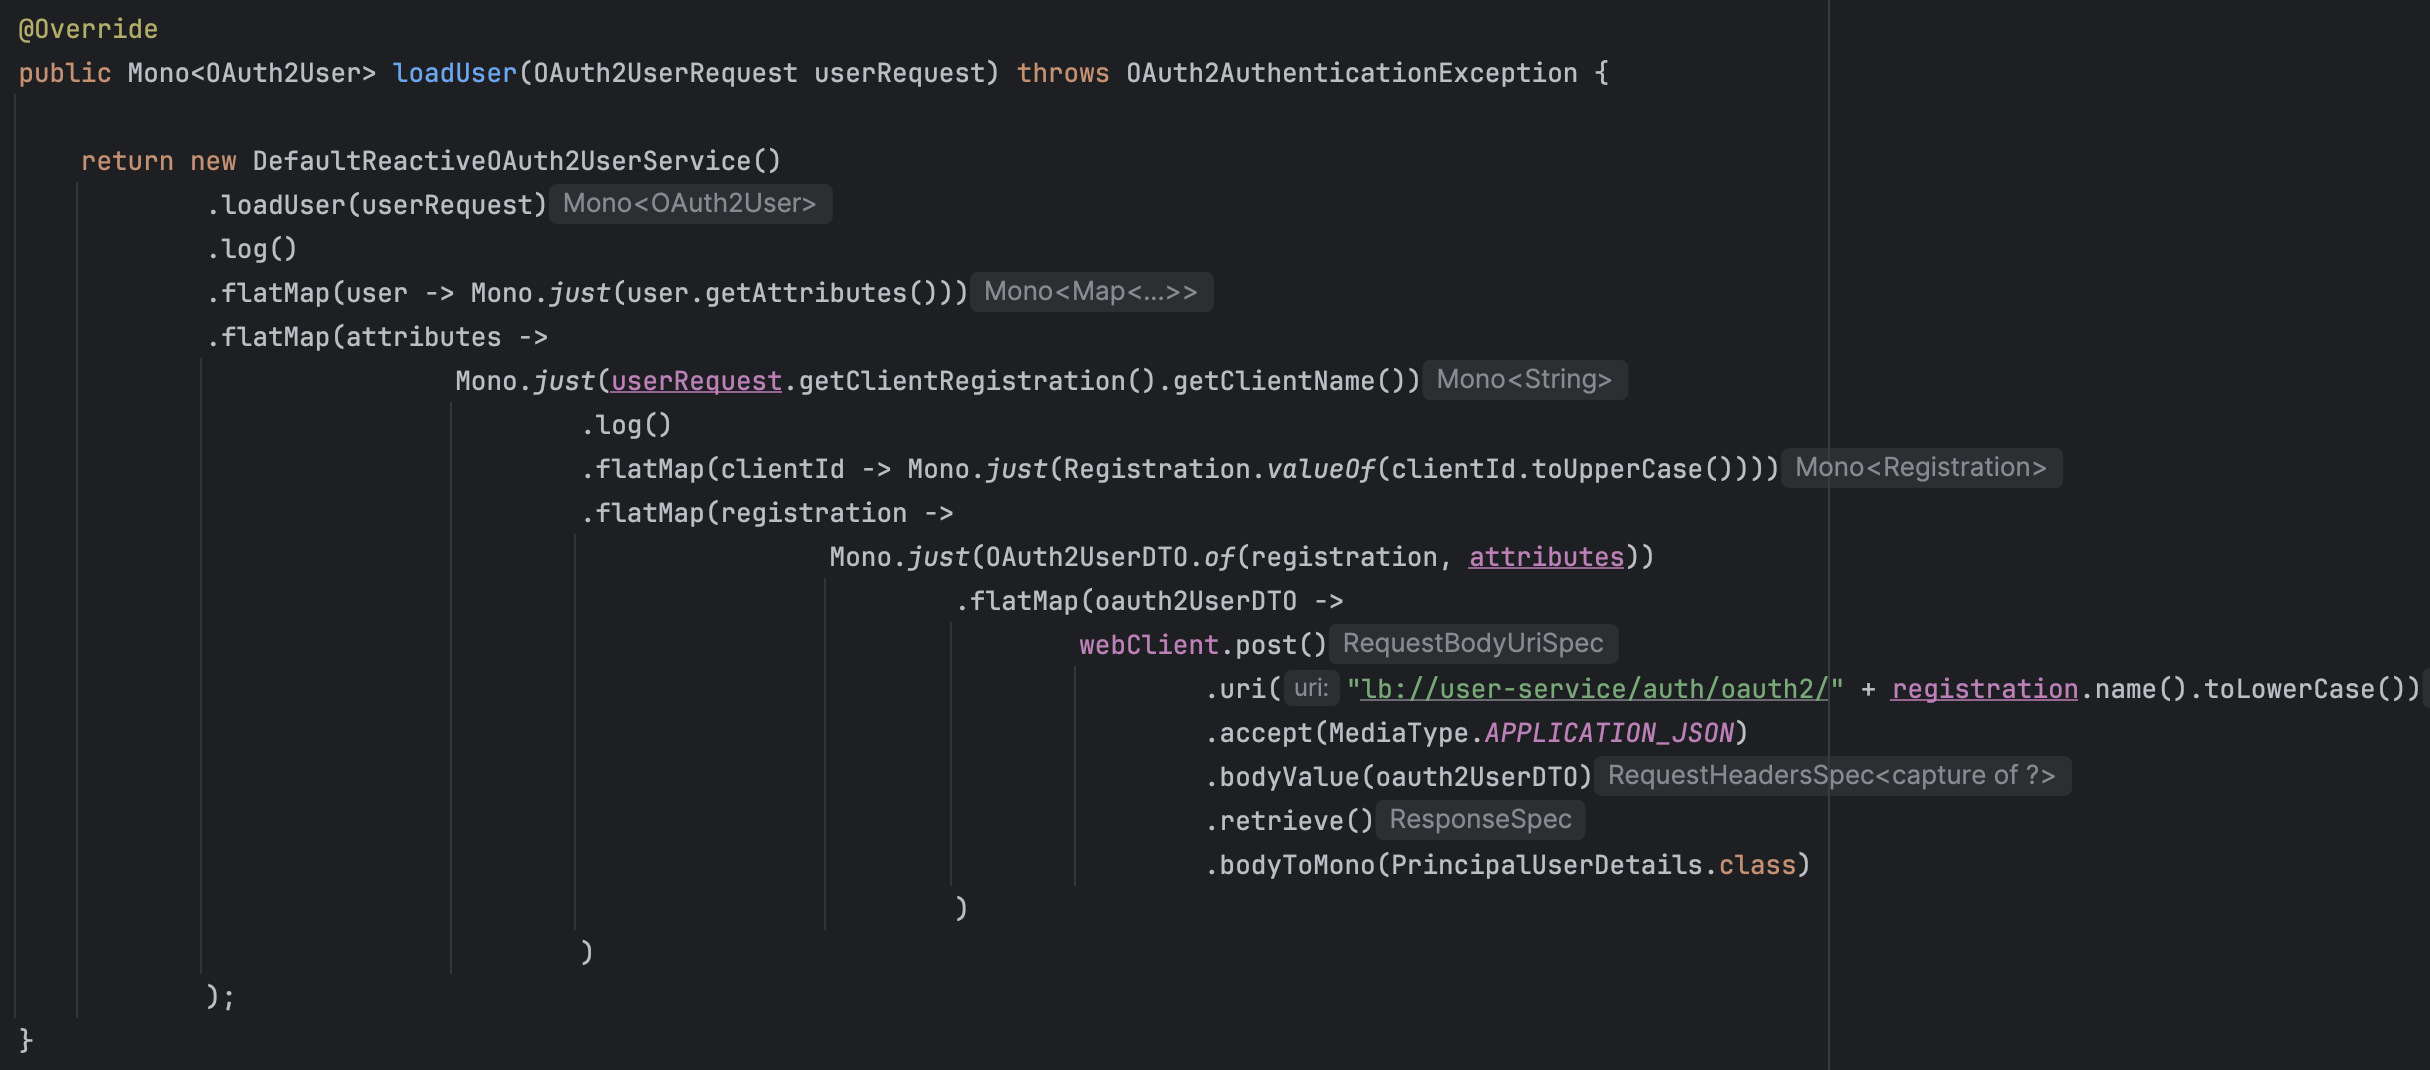Click the closing ); of the return statement
The width and height of the screenshot is (2430, 1070).
(221, 997)
